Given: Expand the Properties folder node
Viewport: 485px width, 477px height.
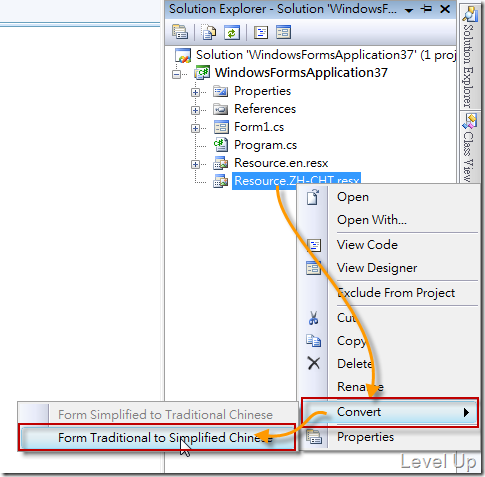Looking at the screenshot, I should click(195, 92).
